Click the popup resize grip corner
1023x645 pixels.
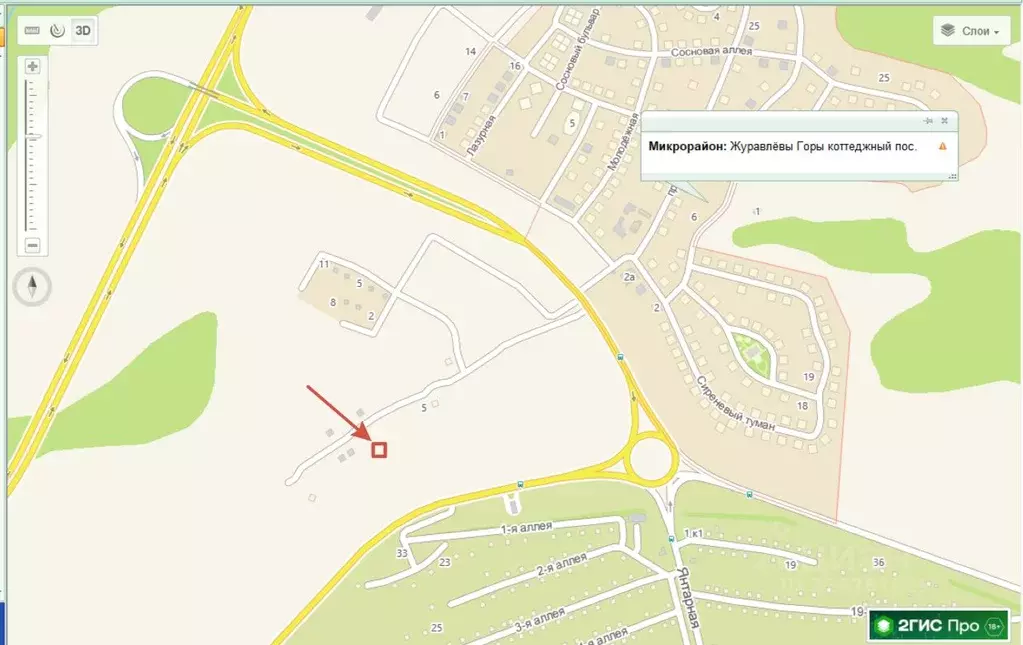(x=953, y=176)
